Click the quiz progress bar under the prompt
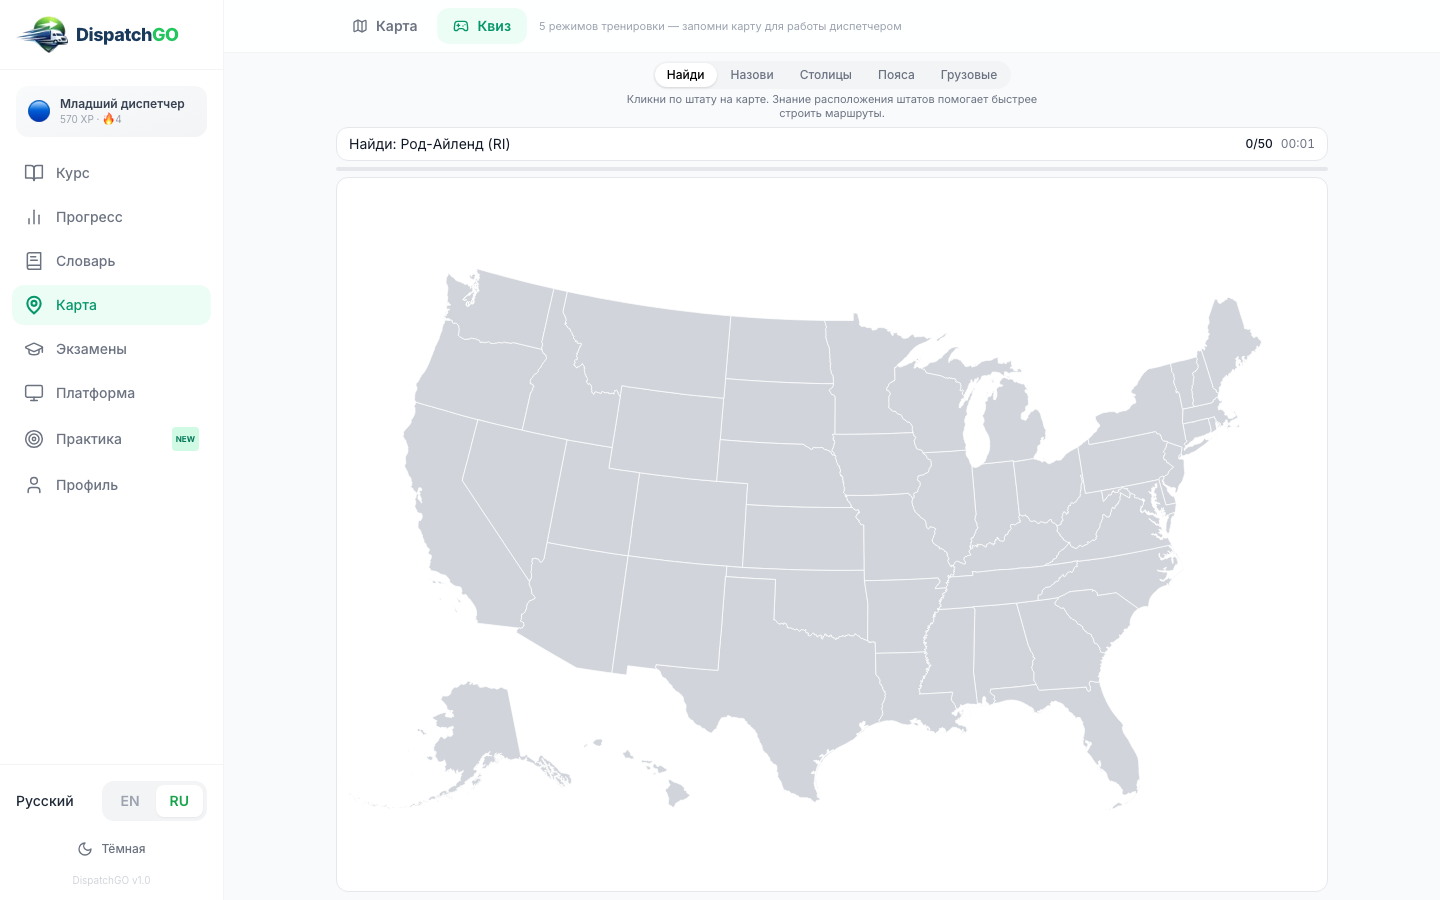The image size is (1440, 900). tap(832, 169)
